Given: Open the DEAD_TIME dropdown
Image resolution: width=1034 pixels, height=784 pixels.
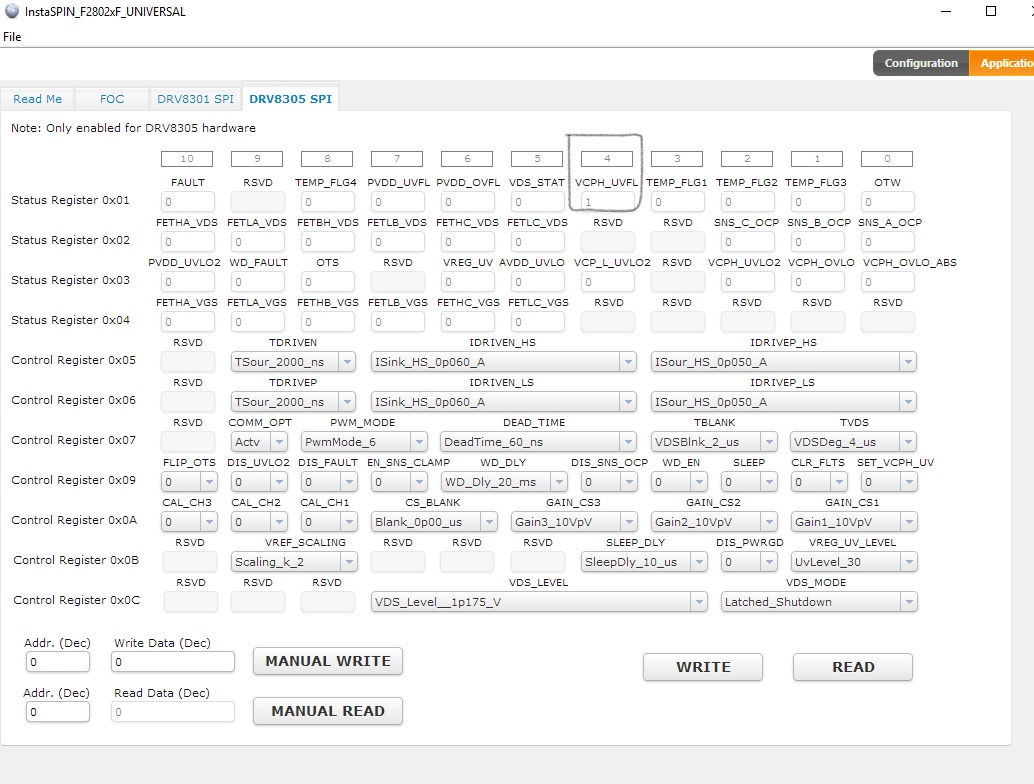Looking at the screenshot, I should point(538,442).
